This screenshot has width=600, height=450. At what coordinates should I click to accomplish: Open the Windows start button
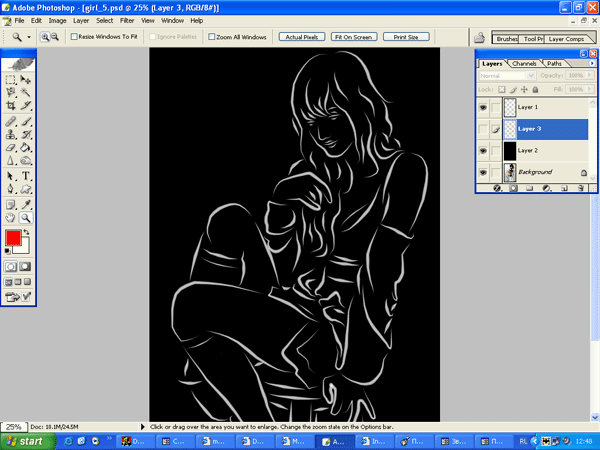pos(27,442)
